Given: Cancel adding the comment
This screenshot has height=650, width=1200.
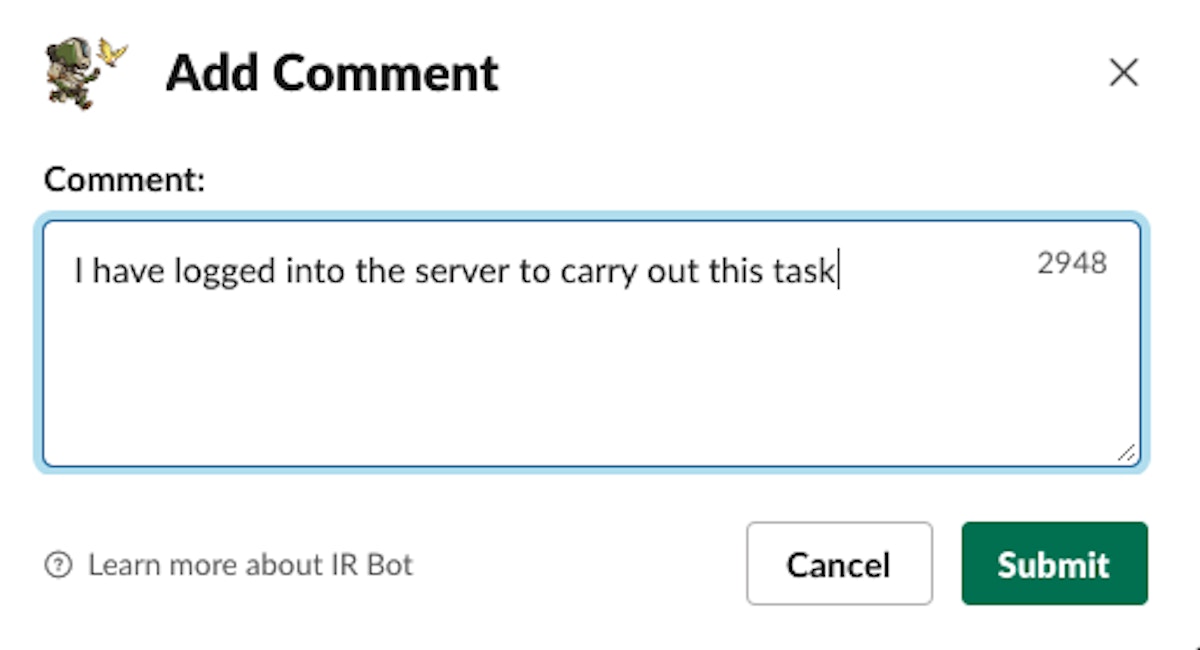Looking at the screenshot, I should pos(838,564).
